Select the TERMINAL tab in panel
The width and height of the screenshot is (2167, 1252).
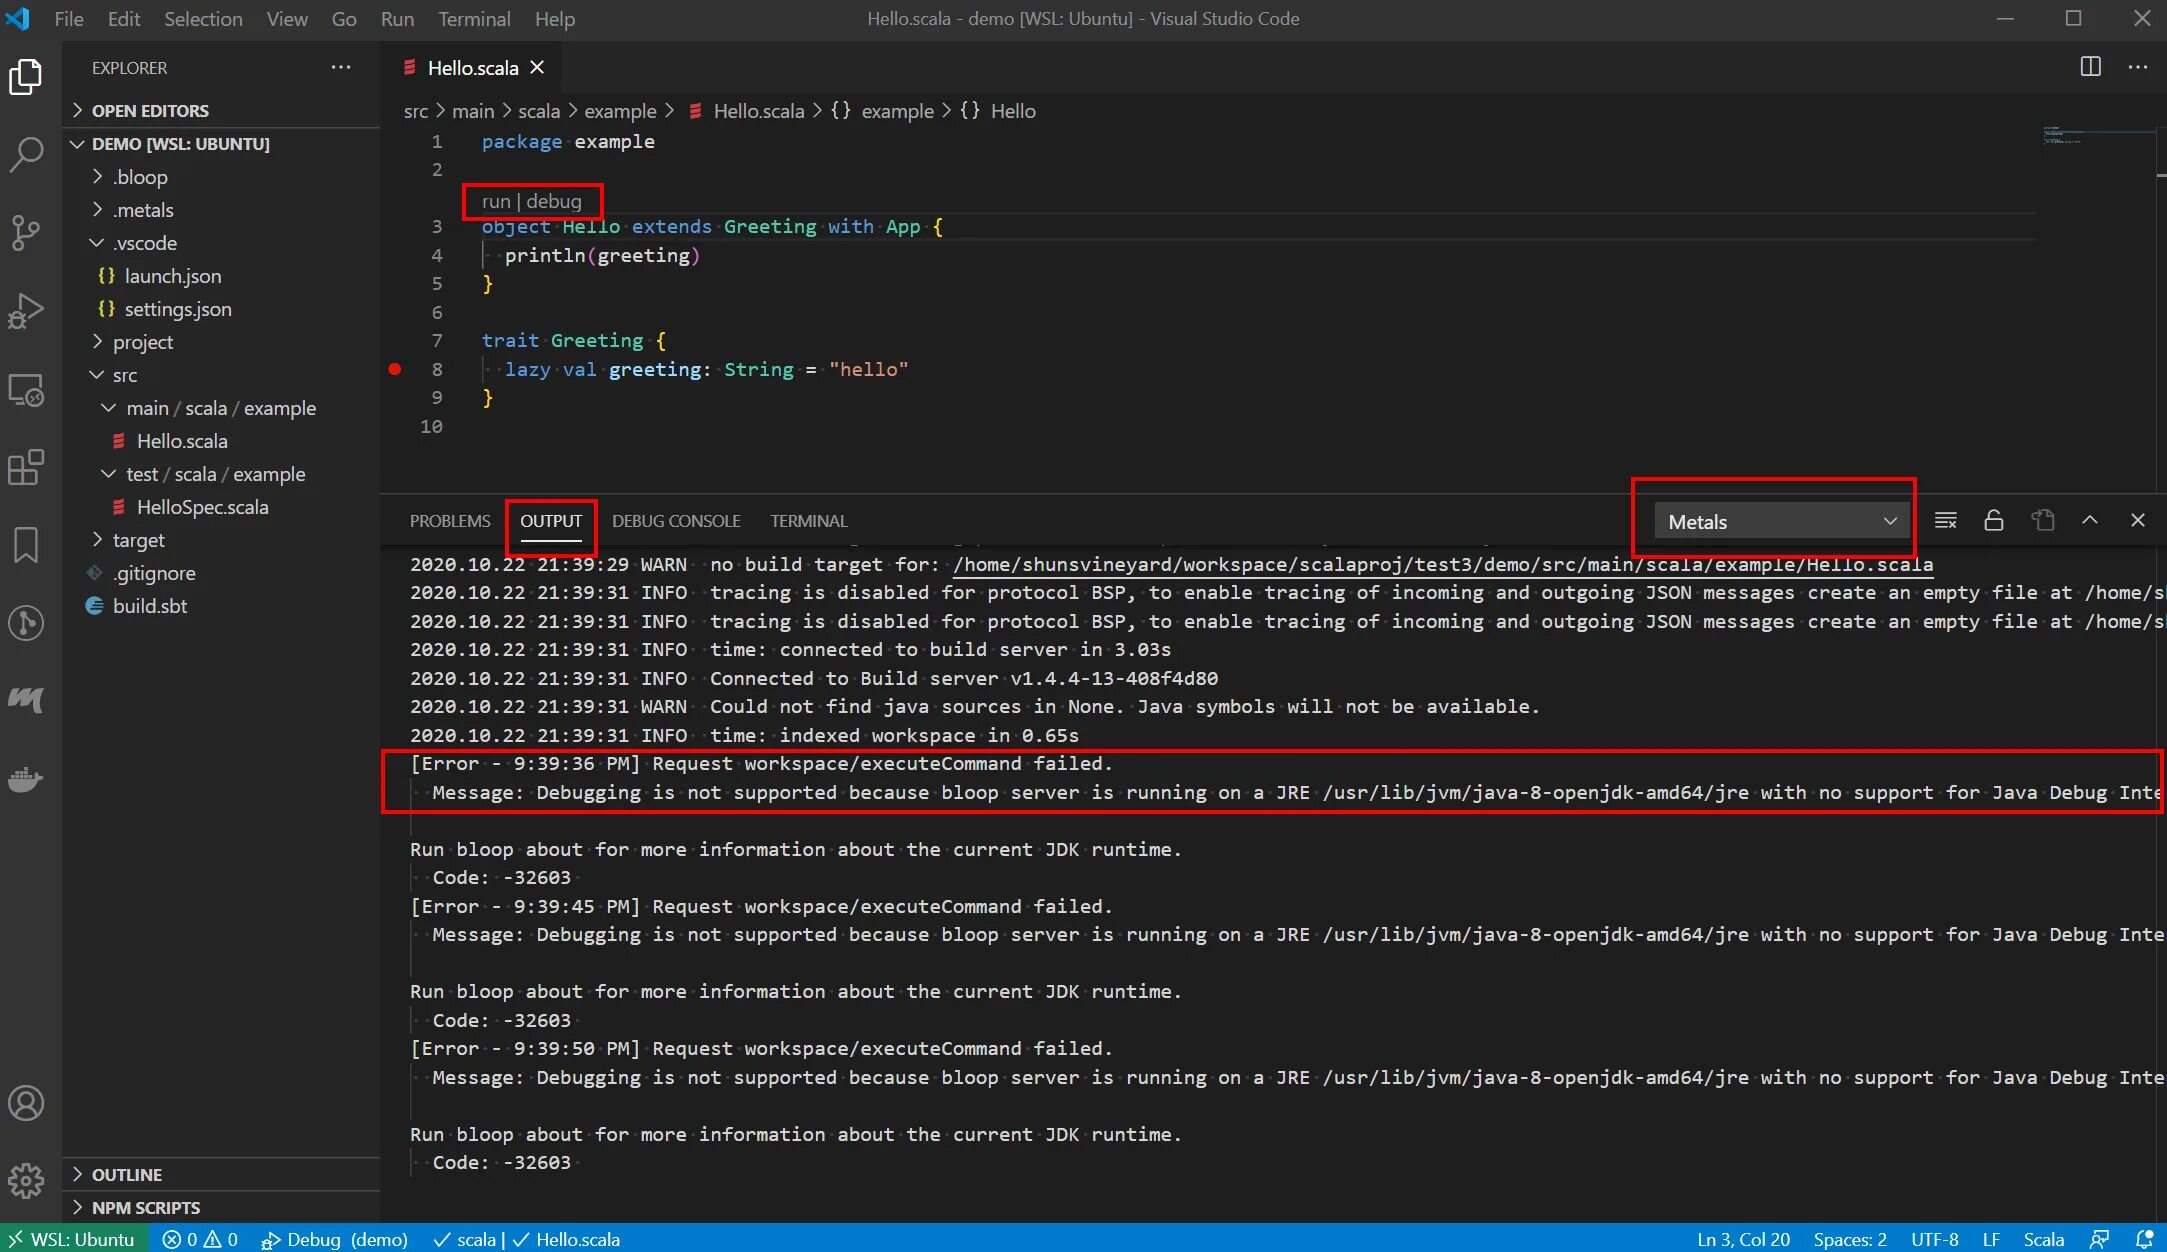808,520
